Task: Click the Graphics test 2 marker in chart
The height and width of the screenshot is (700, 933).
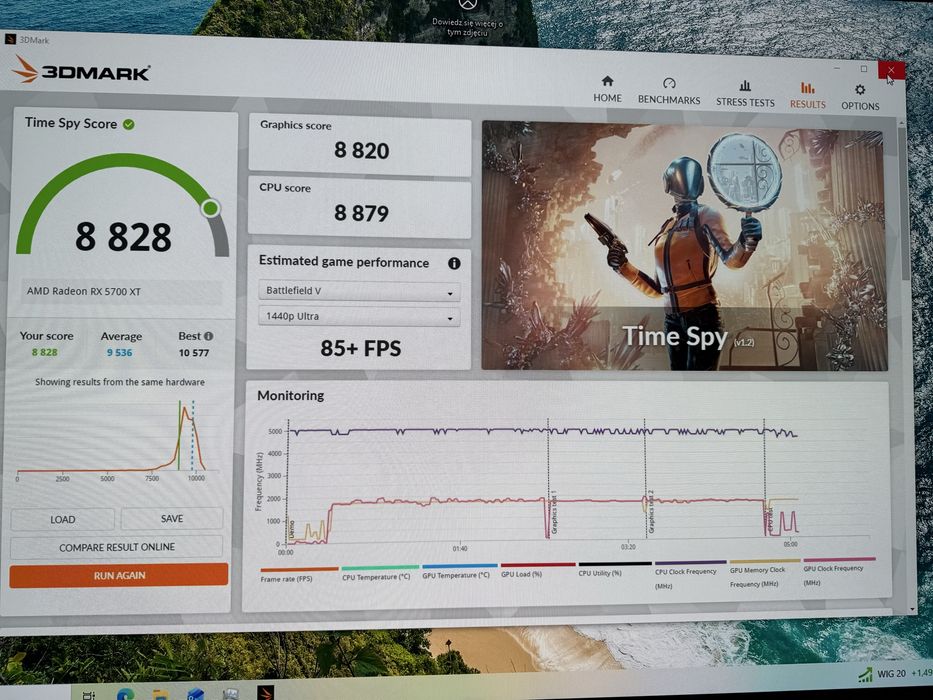Action: [x=651, y=512]
